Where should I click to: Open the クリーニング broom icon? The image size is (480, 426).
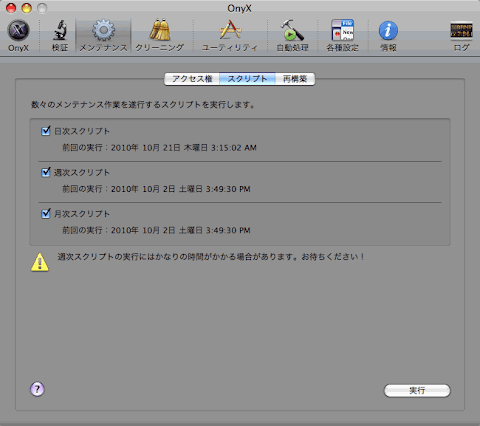160,36
